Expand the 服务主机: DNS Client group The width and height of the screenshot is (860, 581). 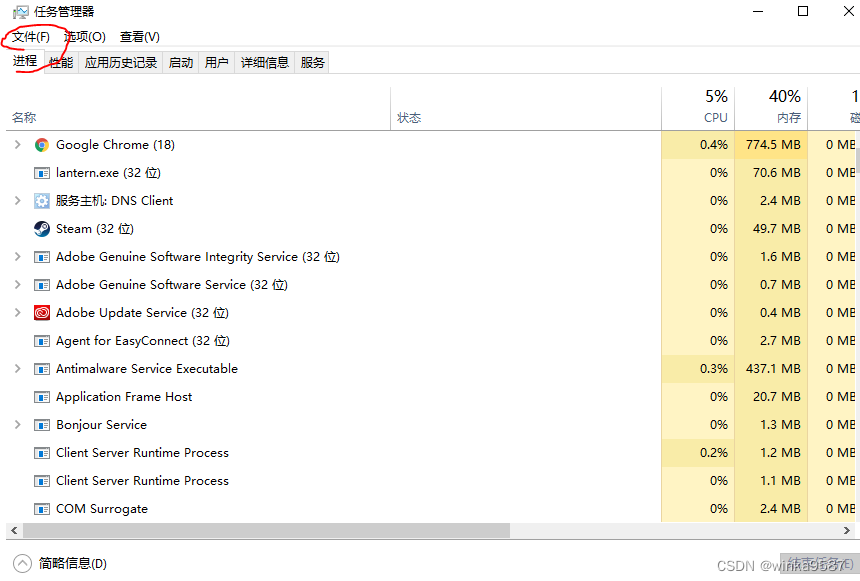coord(18,201)
